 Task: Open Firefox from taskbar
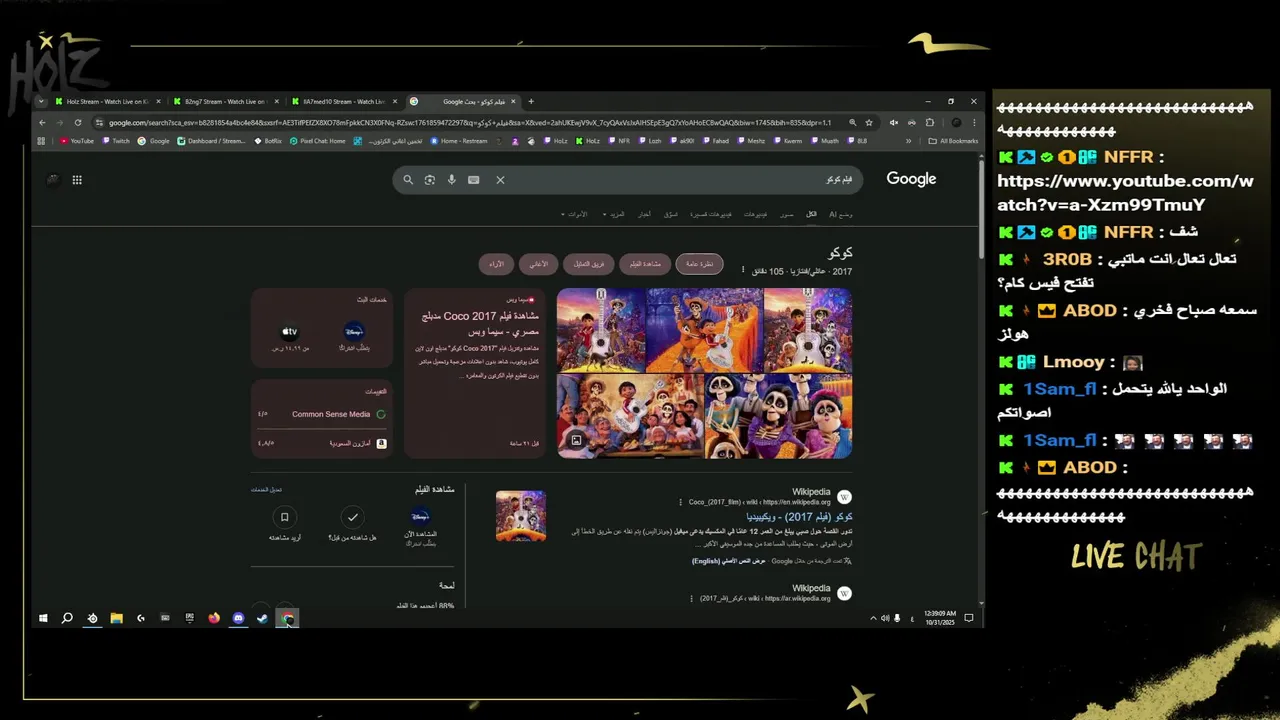[x=214, y=619]
